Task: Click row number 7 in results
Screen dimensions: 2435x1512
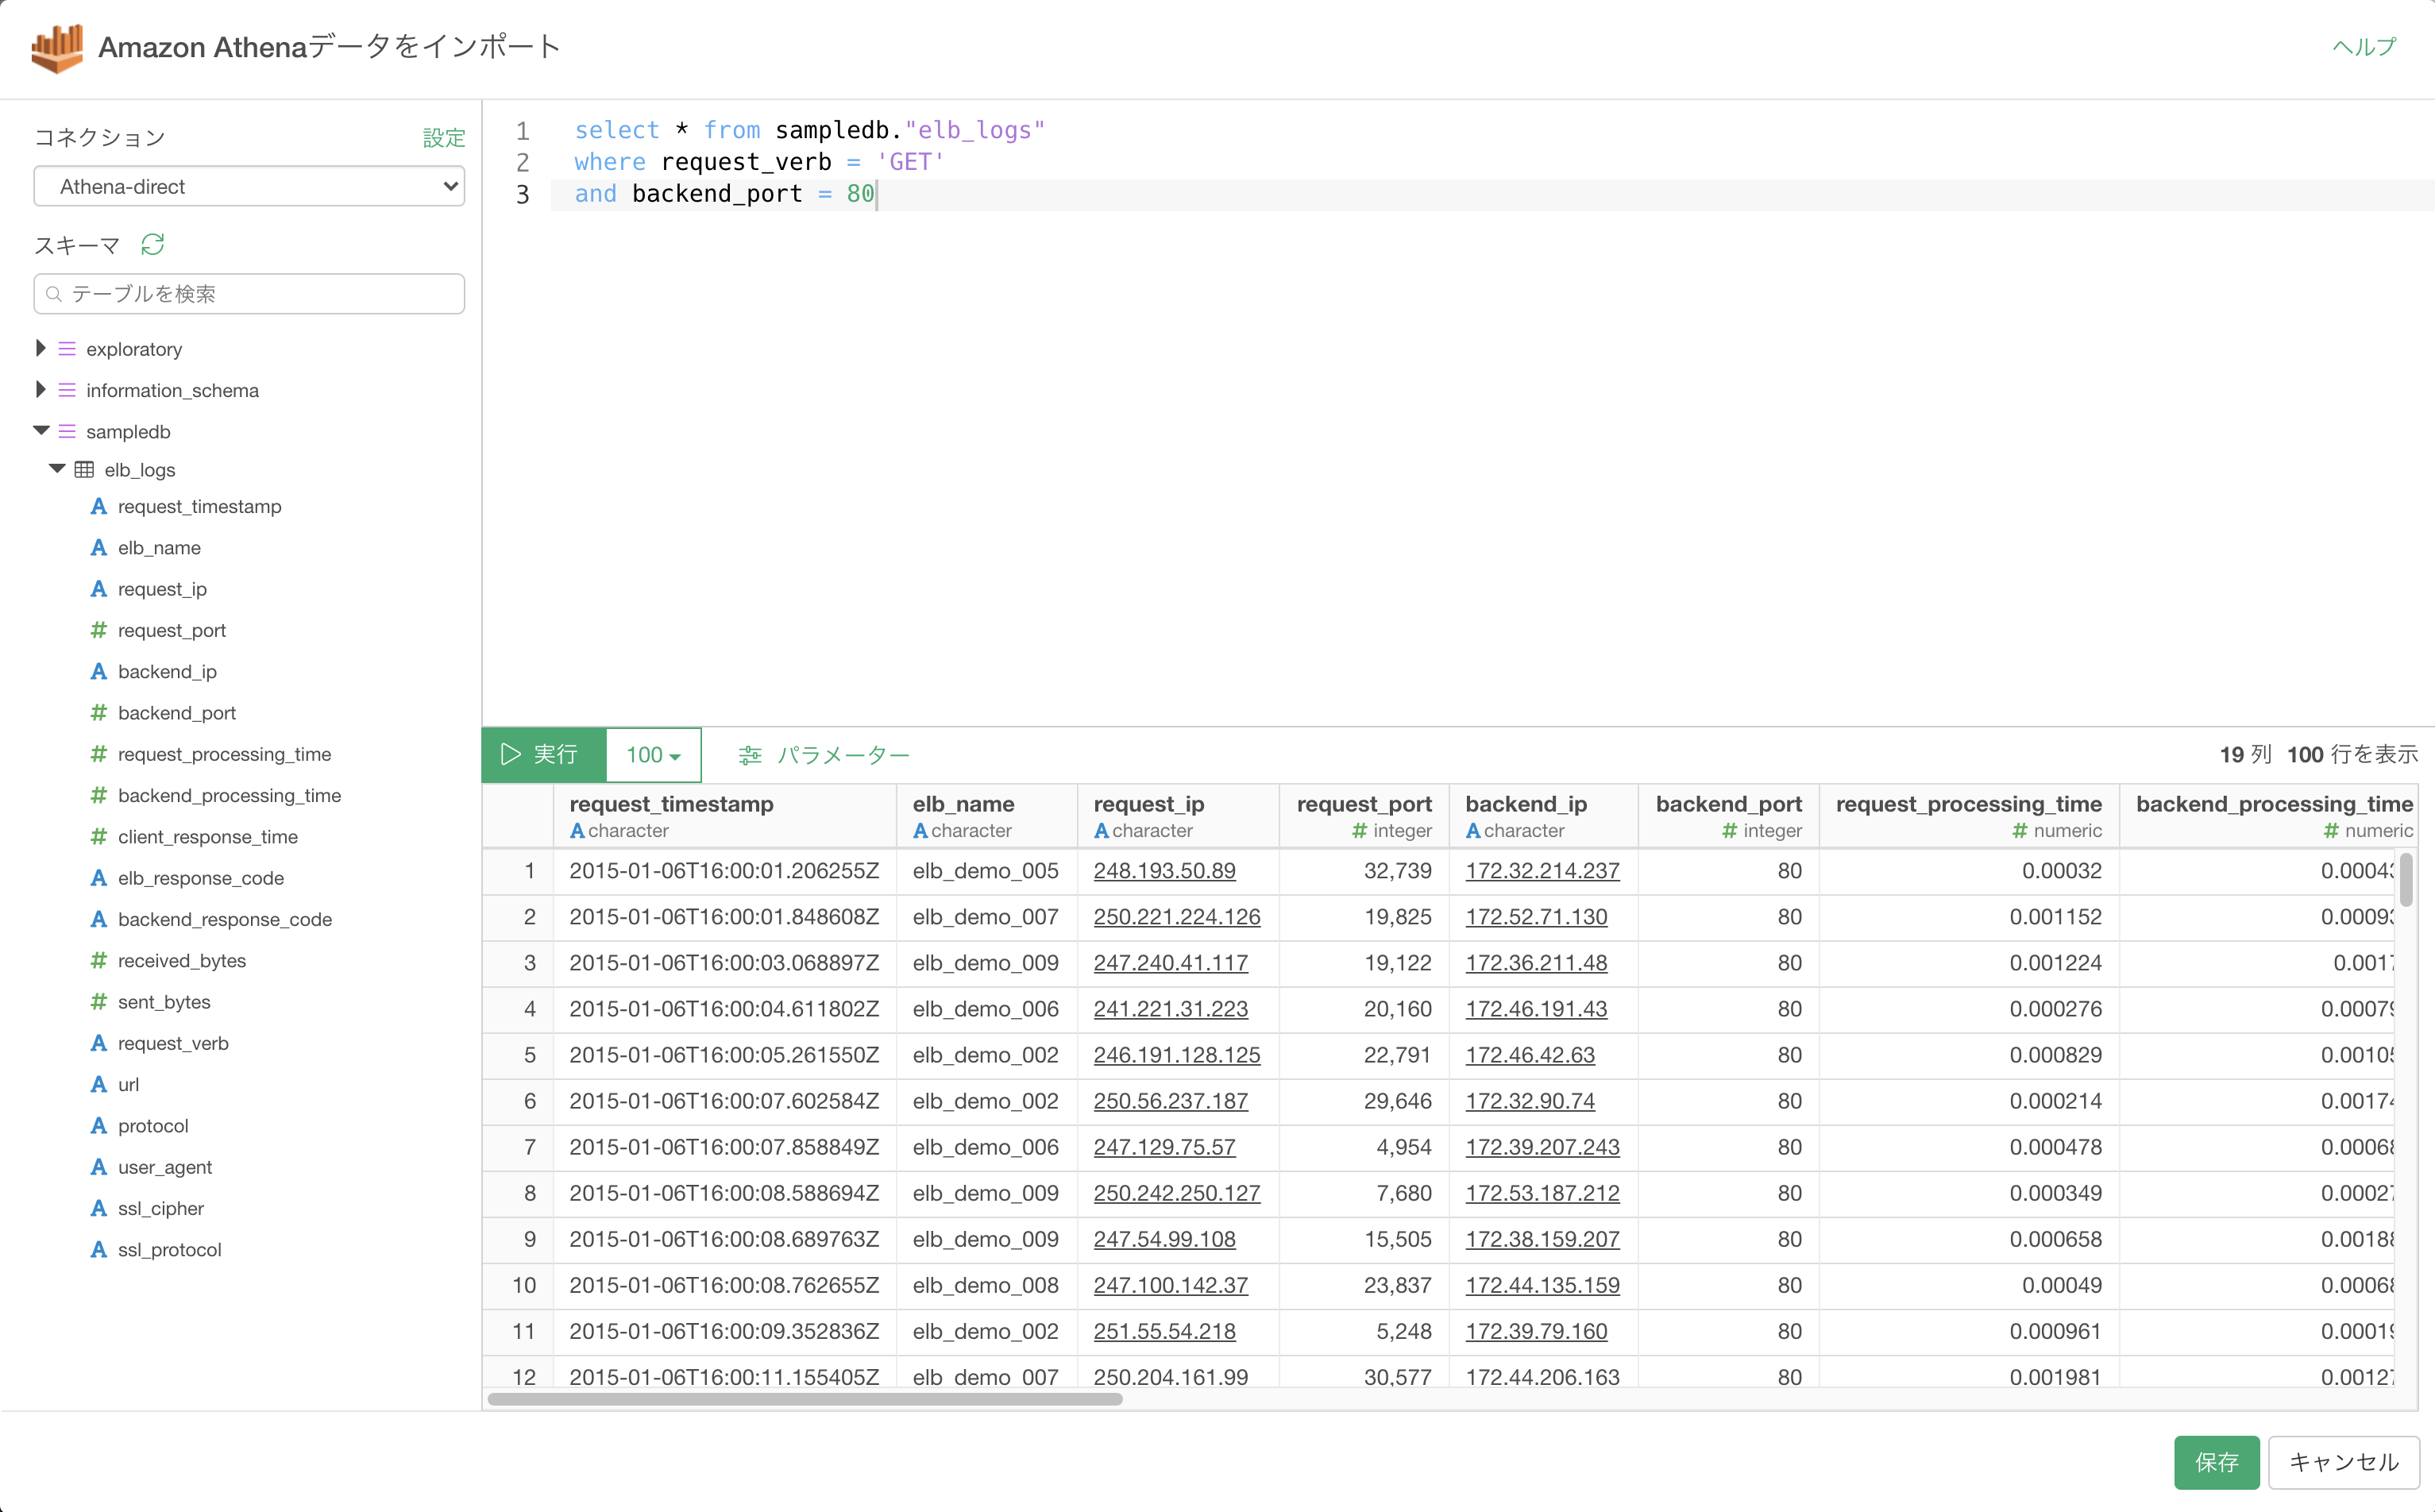Action: tap(529, 1147)
